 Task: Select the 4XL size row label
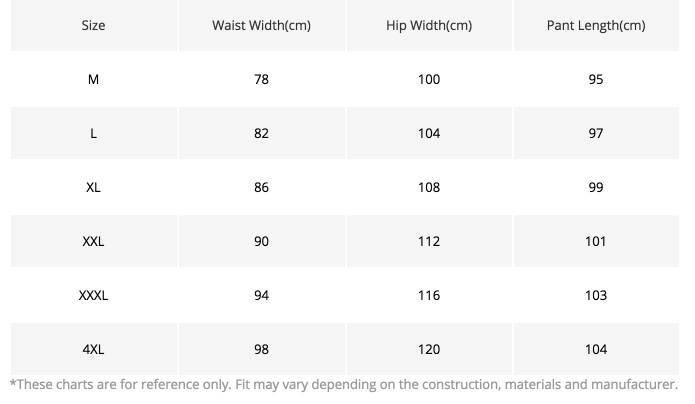click(x=93, y=349)
